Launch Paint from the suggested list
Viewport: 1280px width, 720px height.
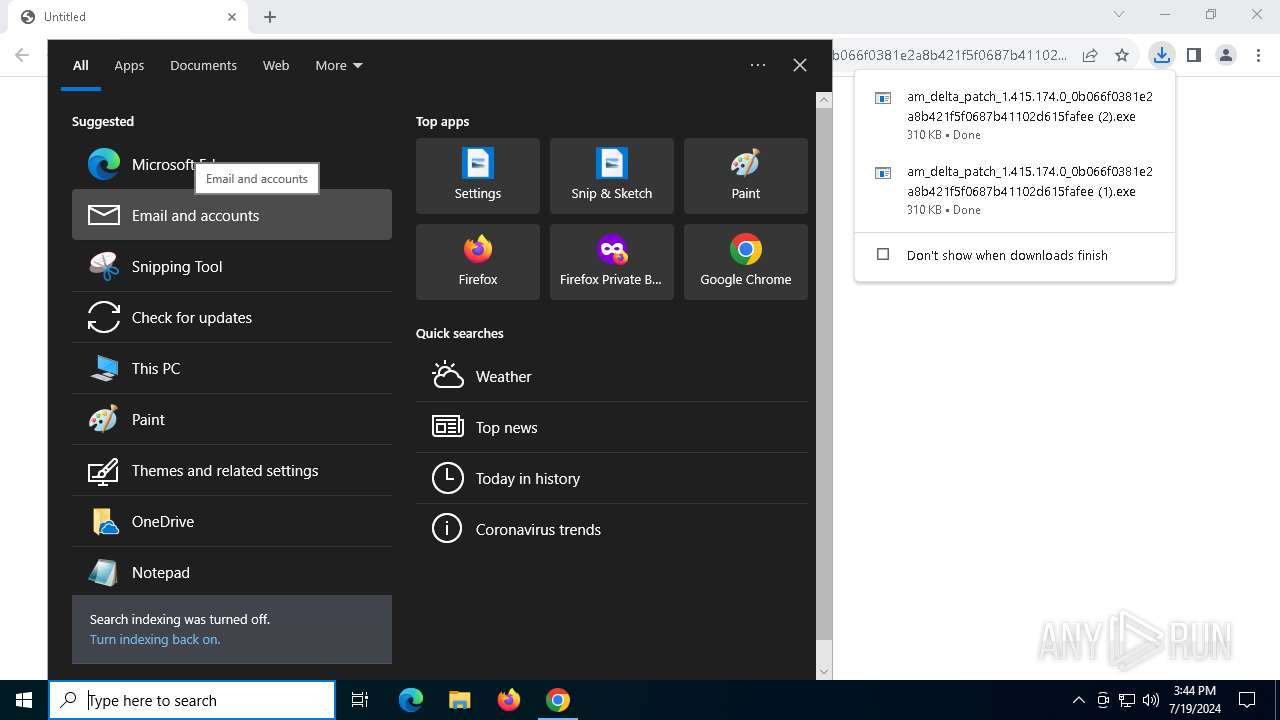[x=232, y=419]
